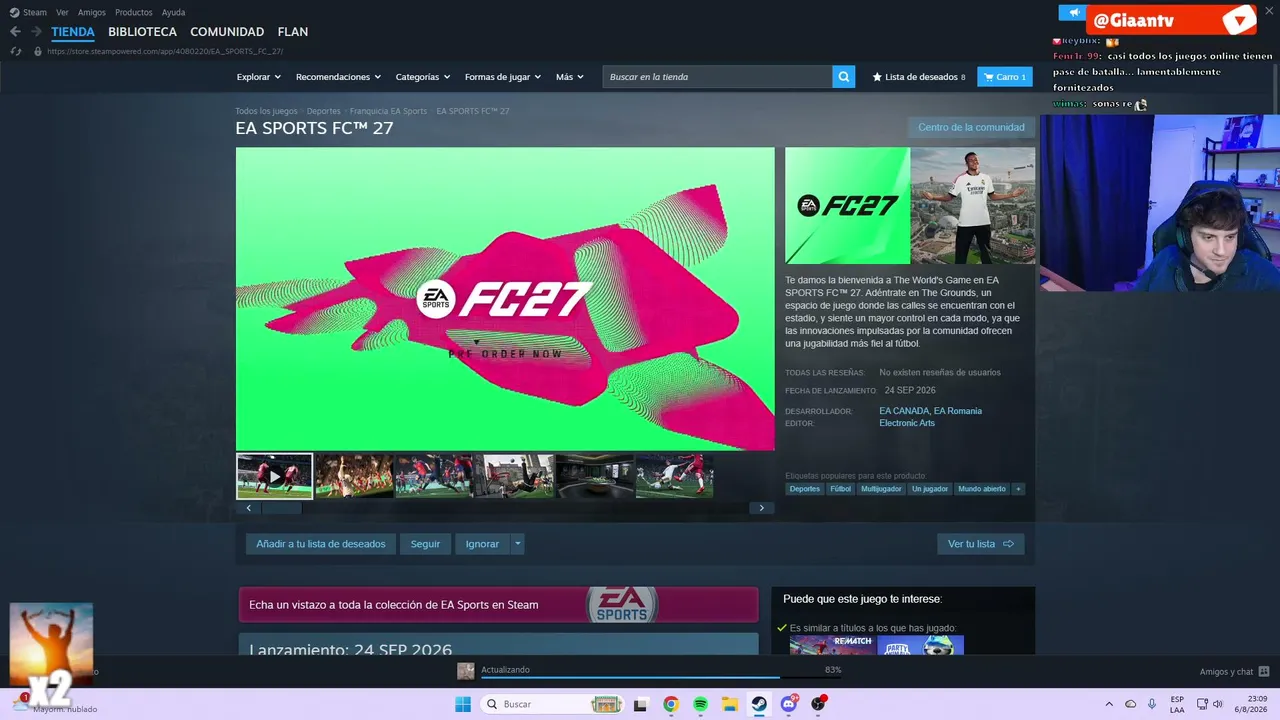Click the magnifier search button in store

tap(844, 77)
